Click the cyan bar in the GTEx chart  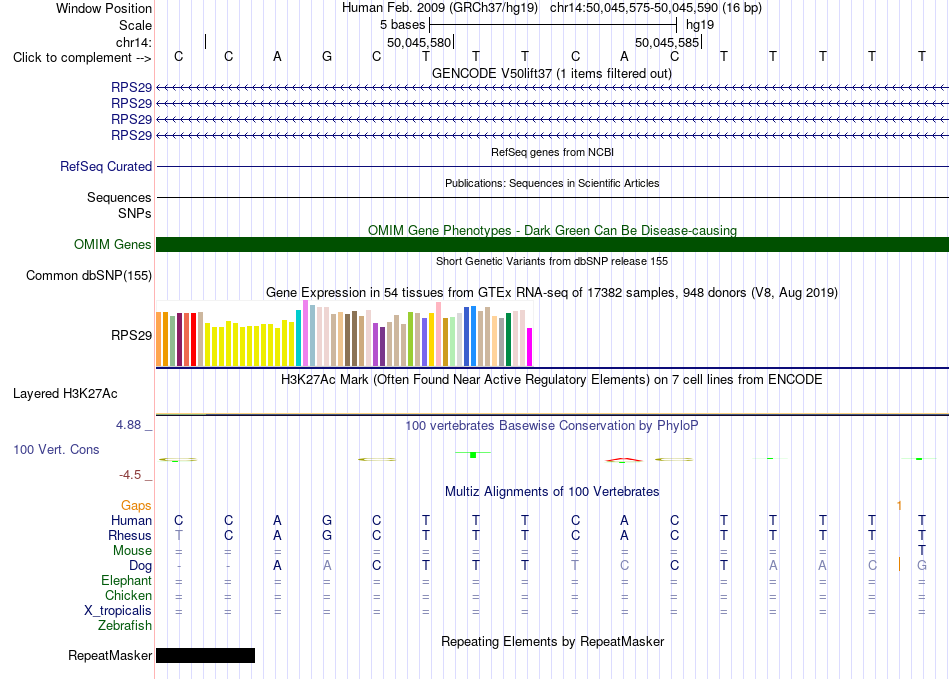pyautogui.click(x=299, y=338)
